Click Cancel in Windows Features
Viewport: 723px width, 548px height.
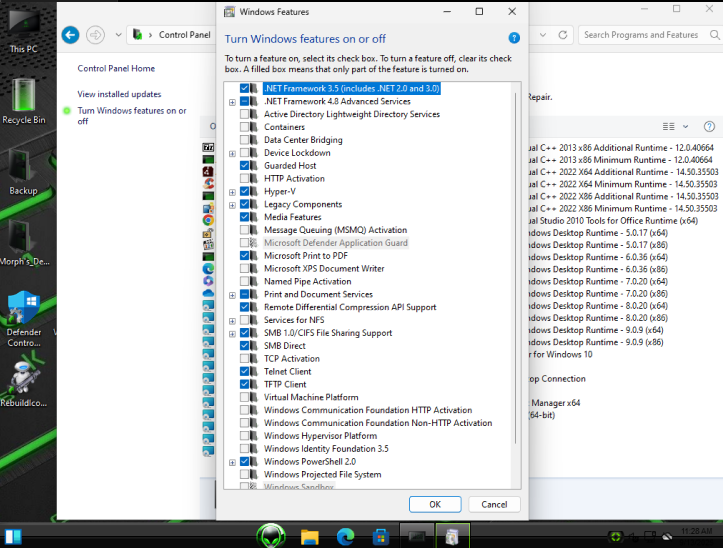[x=494, y=504]
